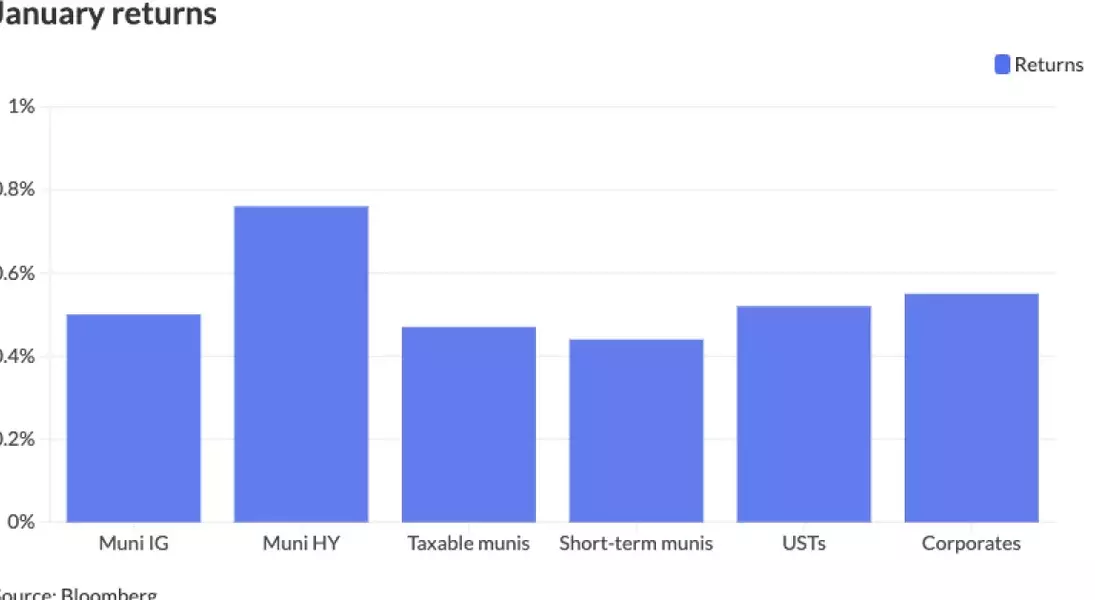Click the Muni IG axis label
This screenshot has height=600, width=1095.
tap(134, 544)
